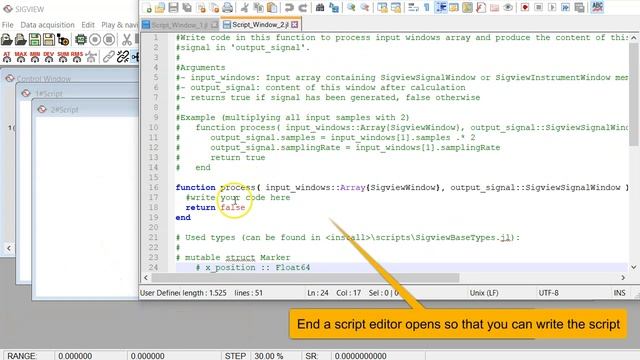Click Unix (LF) line ending in status bar

(x=484, y=293)
